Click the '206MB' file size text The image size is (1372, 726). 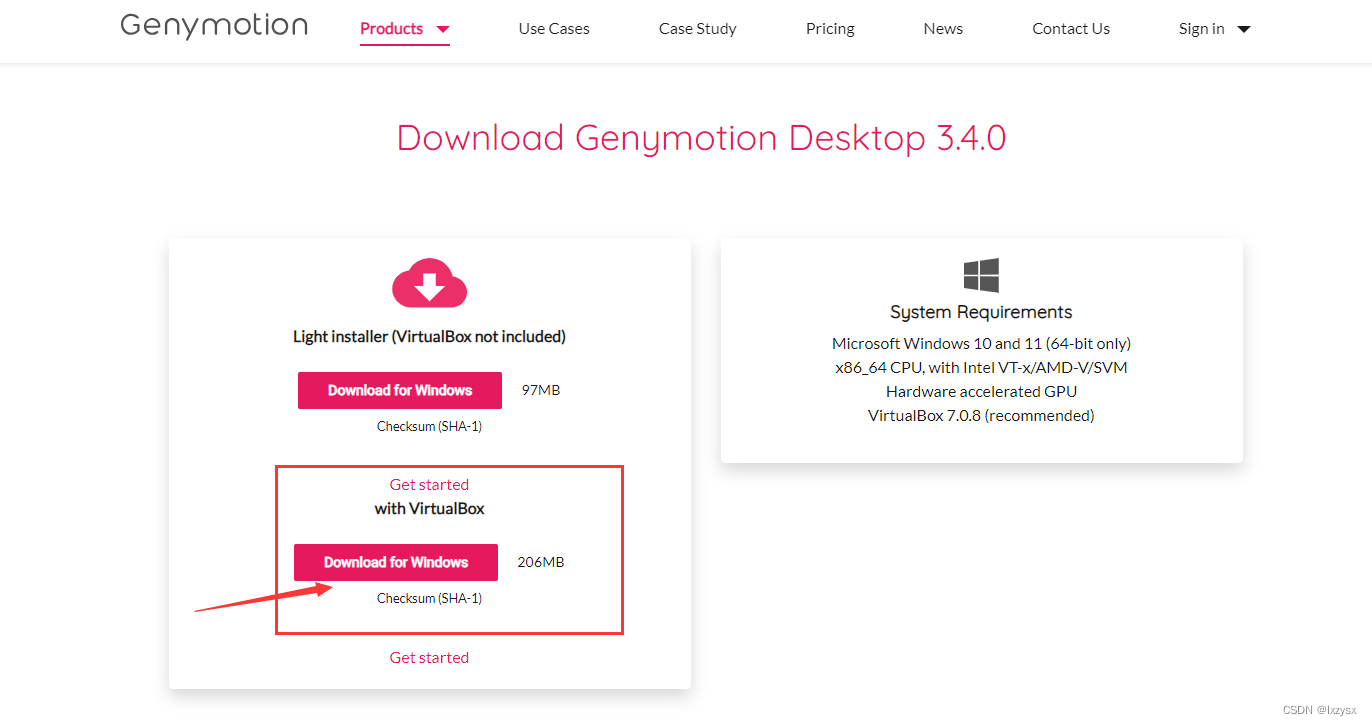(541, 562)
